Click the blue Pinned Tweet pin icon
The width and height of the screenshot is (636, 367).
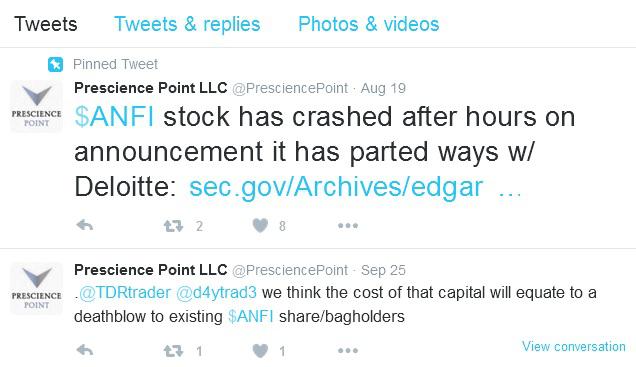(x=55, y=64)
